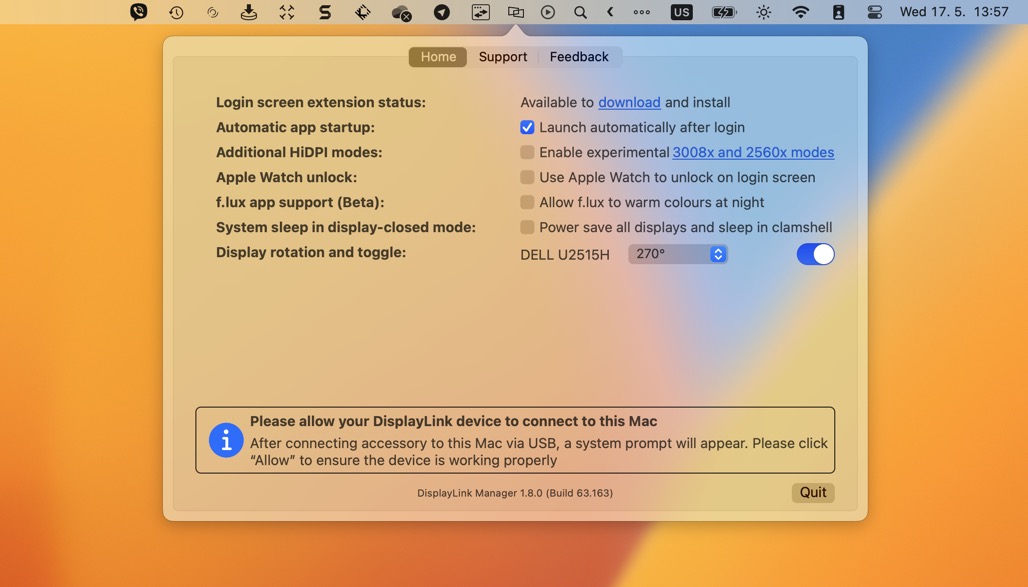
Task: Open the US keyboard input source menu
Action: [681, 12]
